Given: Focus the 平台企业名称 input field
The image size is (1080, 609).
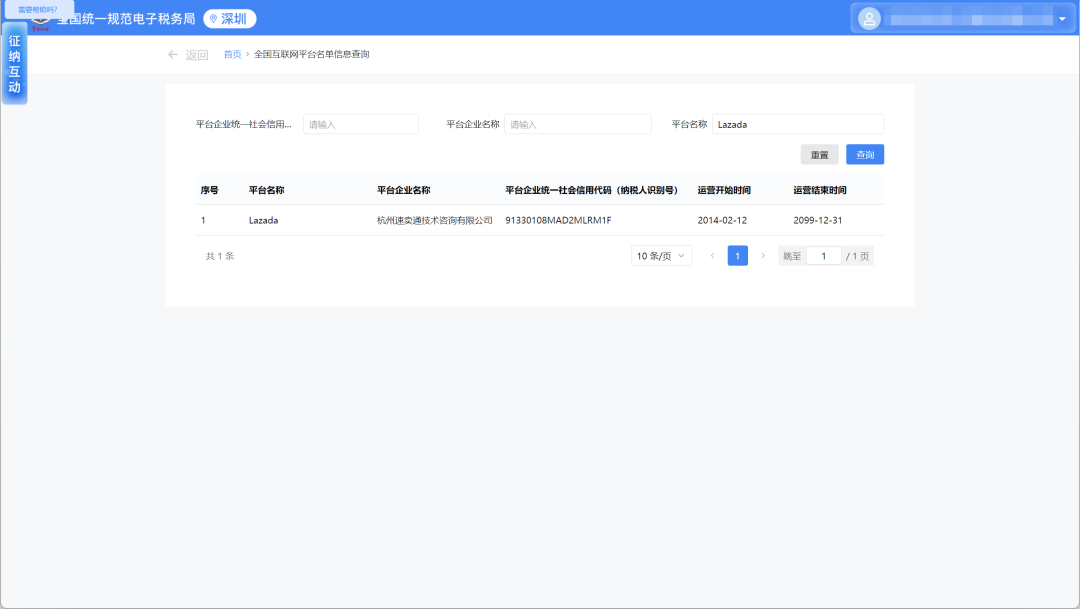Looking at the screenshot, I should click(x=577, y=124).
